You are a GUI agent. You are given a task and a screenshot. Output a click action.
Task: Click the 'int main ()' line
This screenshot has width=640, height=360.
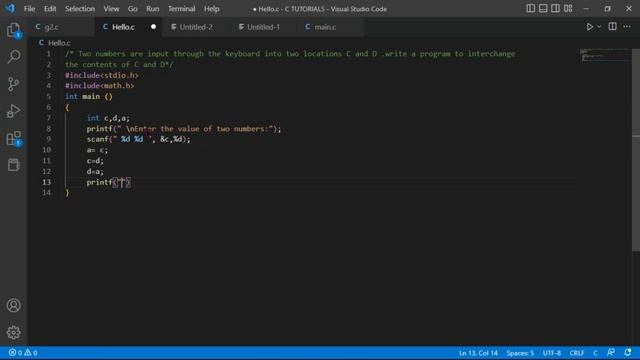pos(89,97)
